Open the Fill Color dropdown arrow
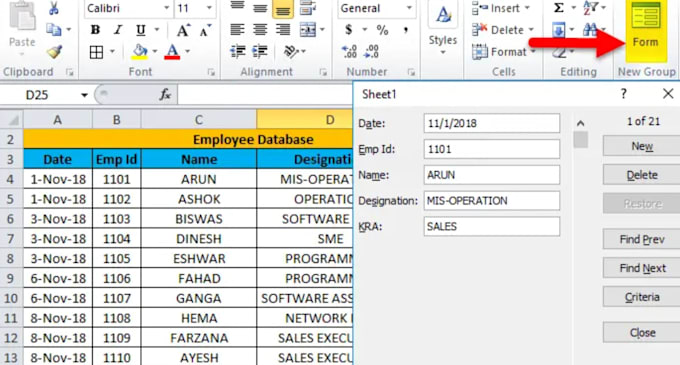This screenshot has height=365, width=680. tap(154, 52)
